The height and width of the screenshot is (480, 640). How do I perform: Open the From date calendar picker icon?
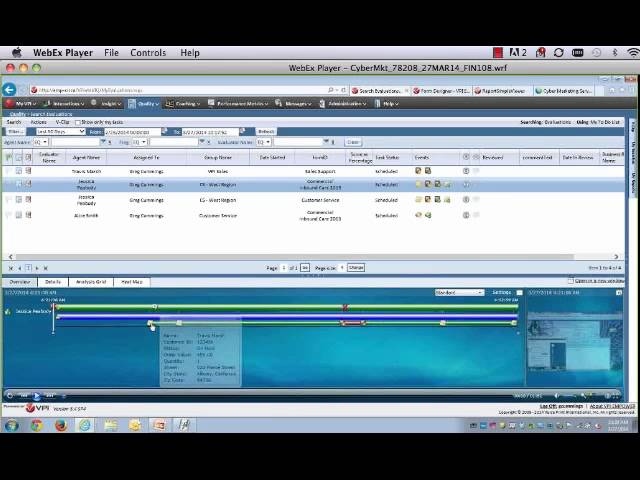point(164,131)
